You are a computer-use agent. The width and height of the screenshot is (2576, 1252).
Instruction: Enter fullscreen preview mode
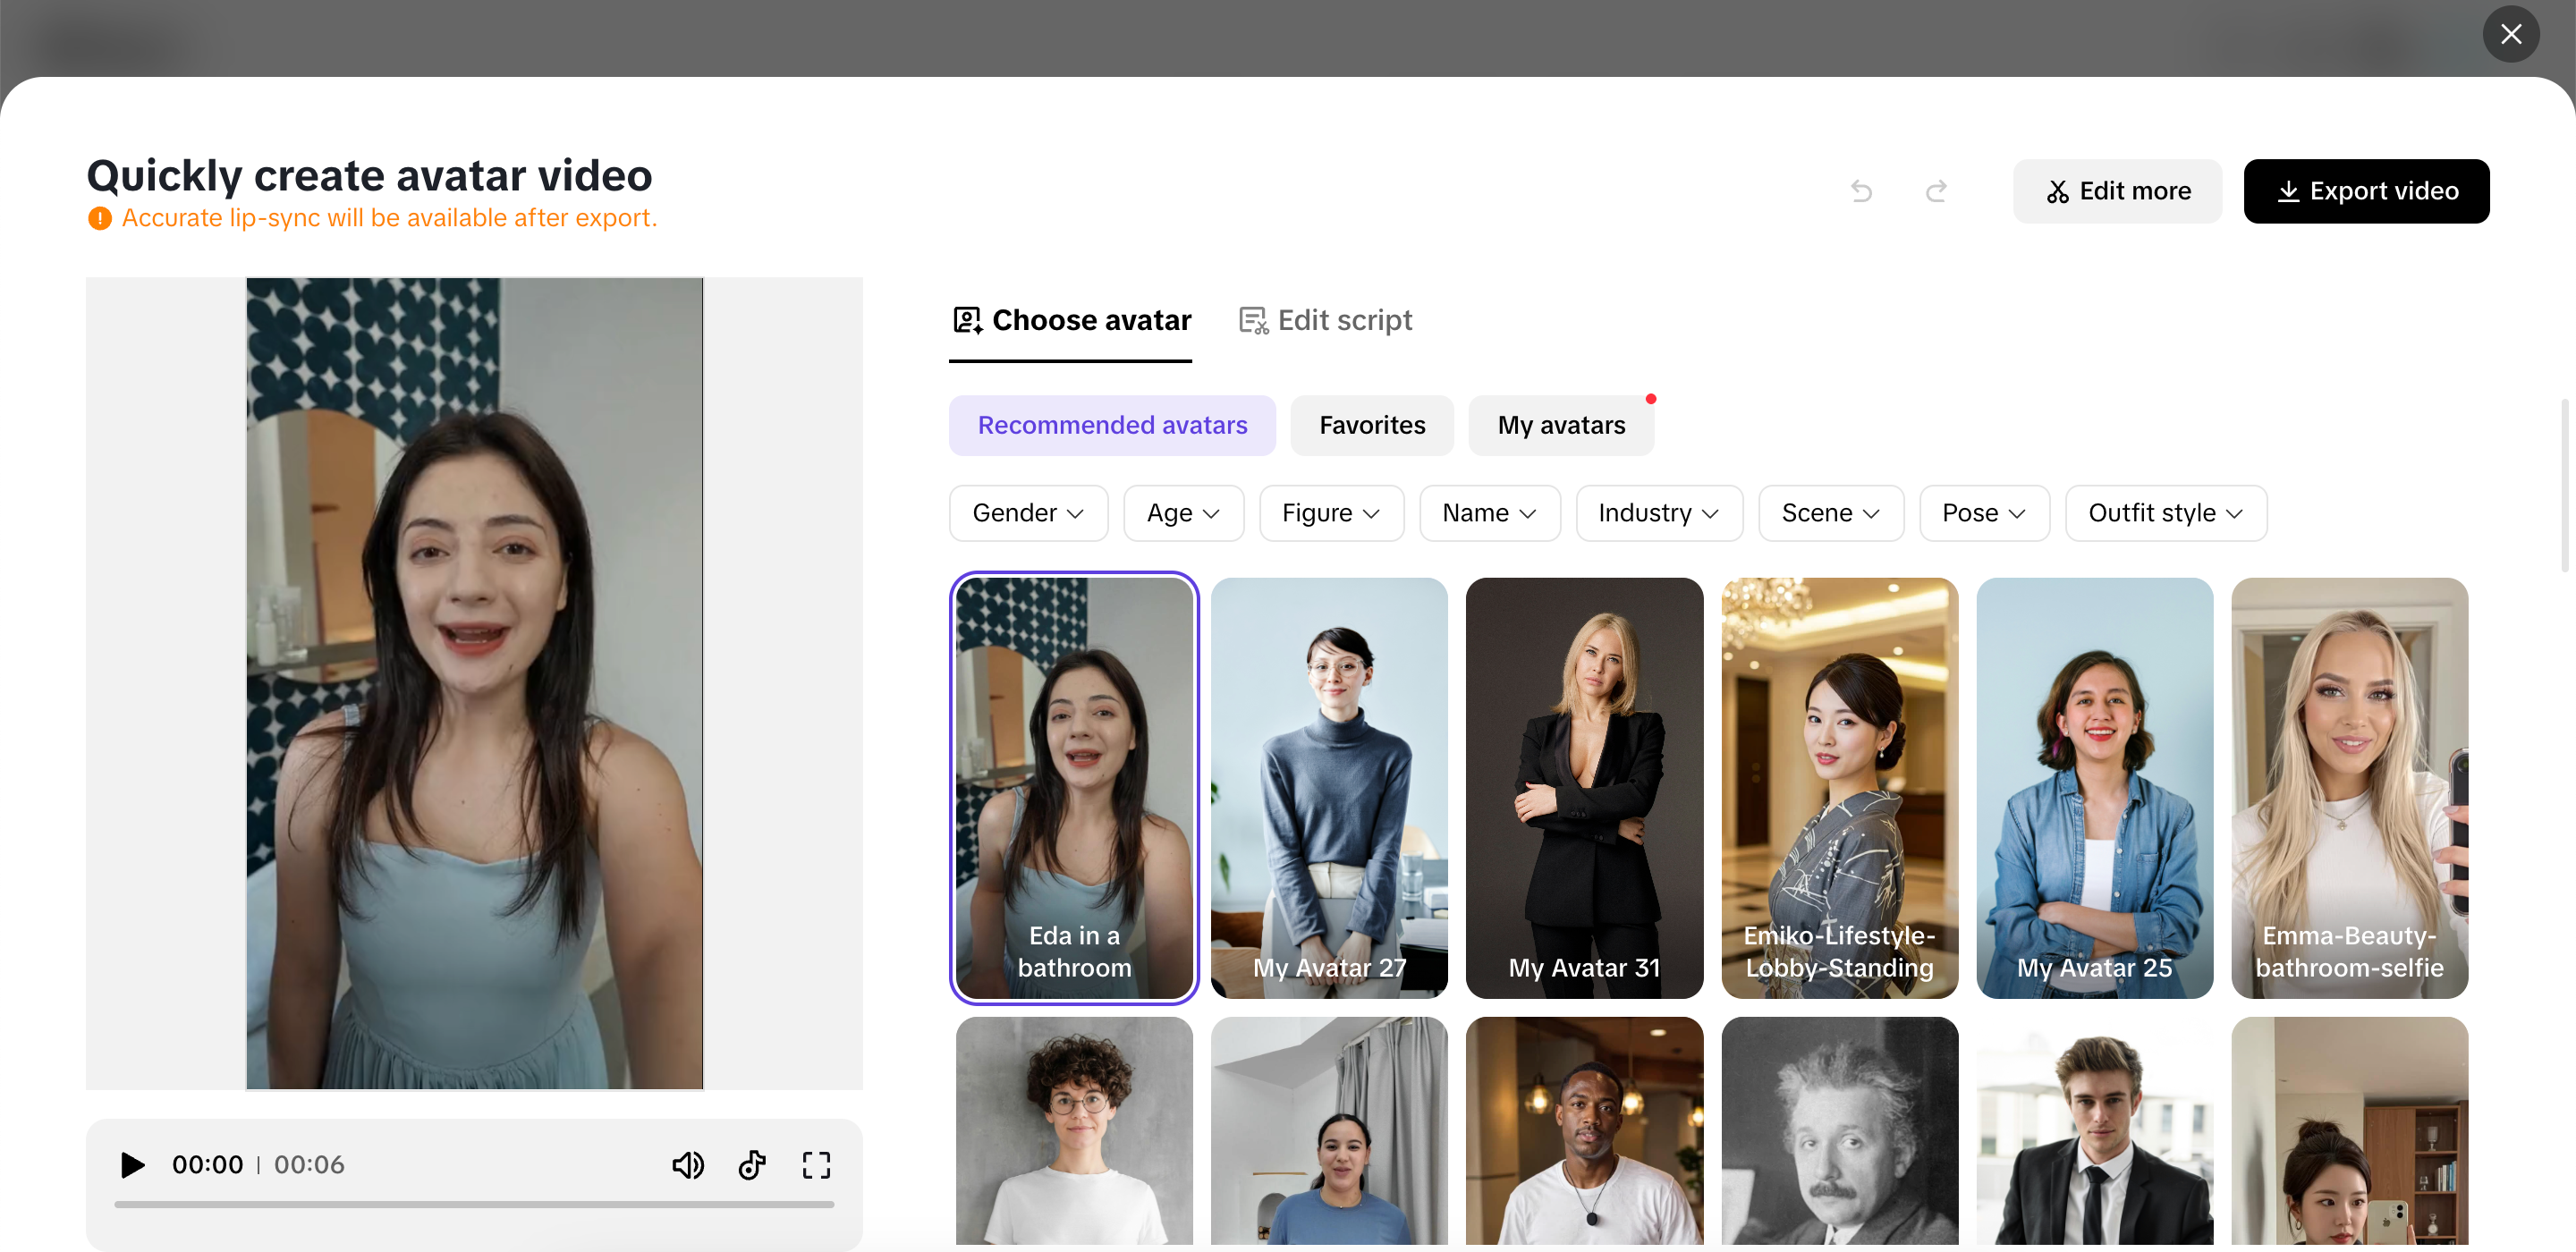coord(816,1165)
